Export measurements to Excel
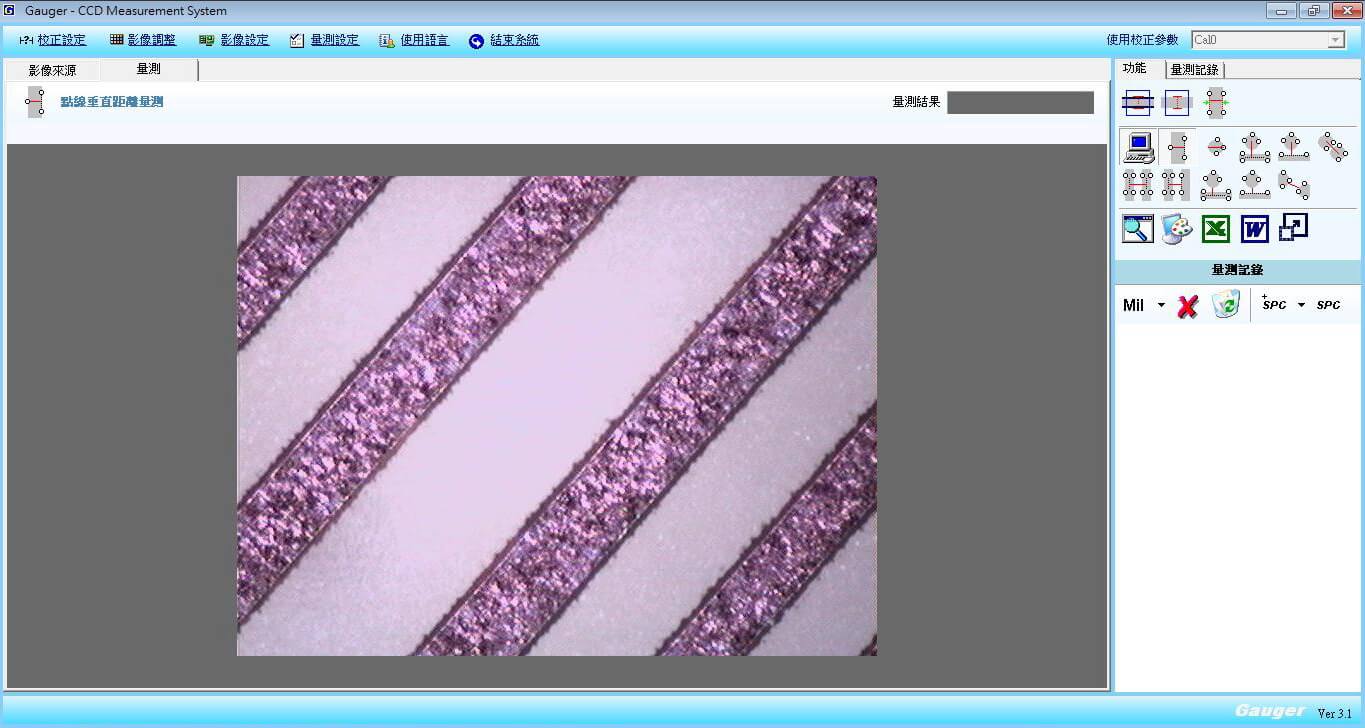Screen dimensions: 1365x728 (x=1216, y=229)
